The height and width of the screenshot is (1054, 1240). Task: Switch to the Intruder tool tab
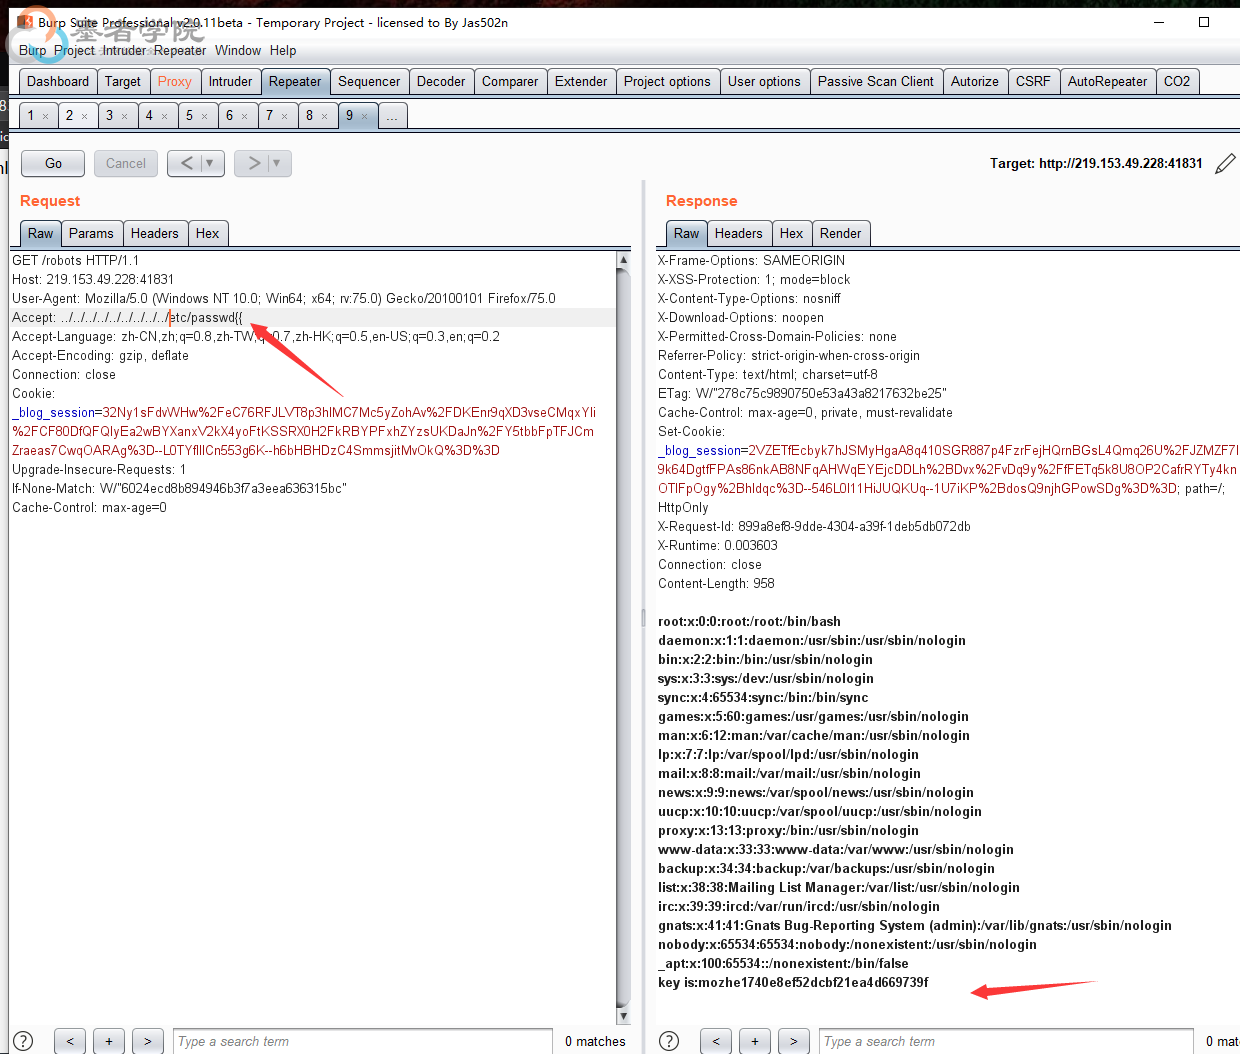[231, 82]
